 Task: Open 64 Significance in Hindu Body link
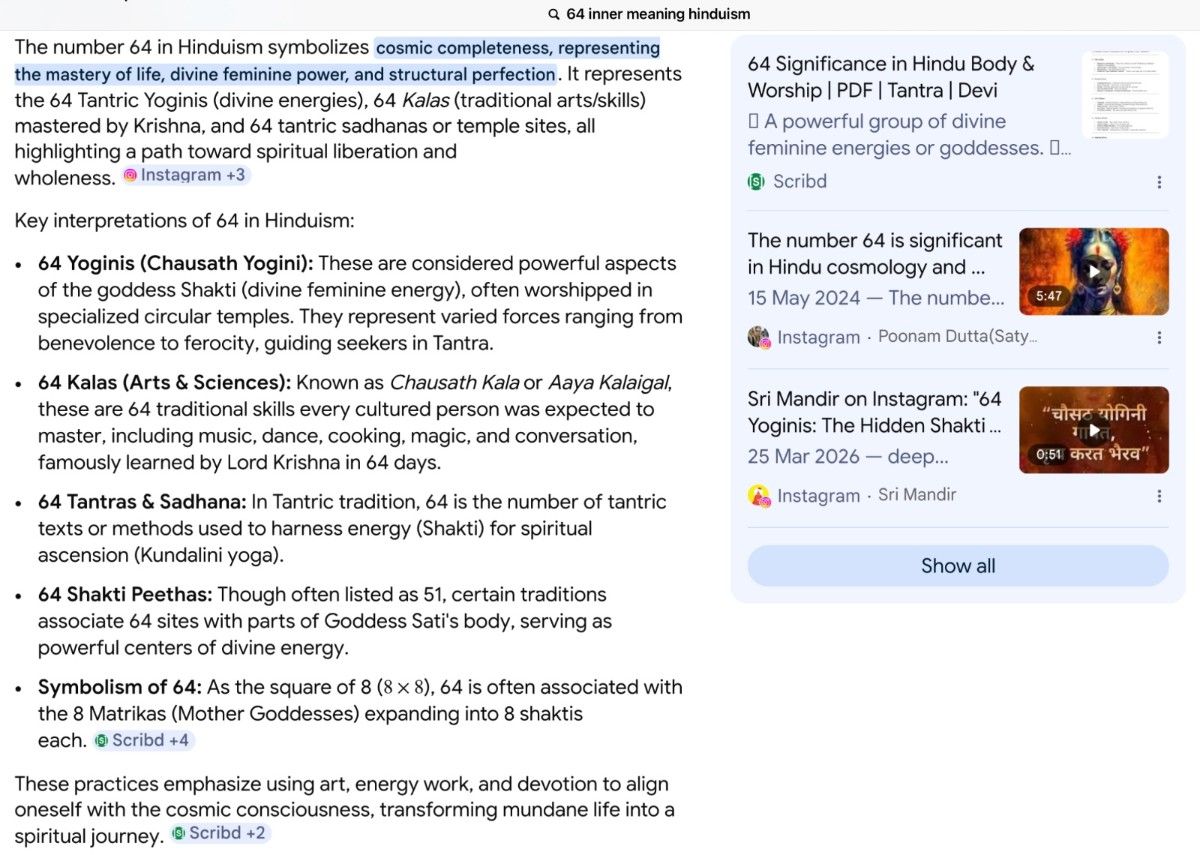pos(891,77)
